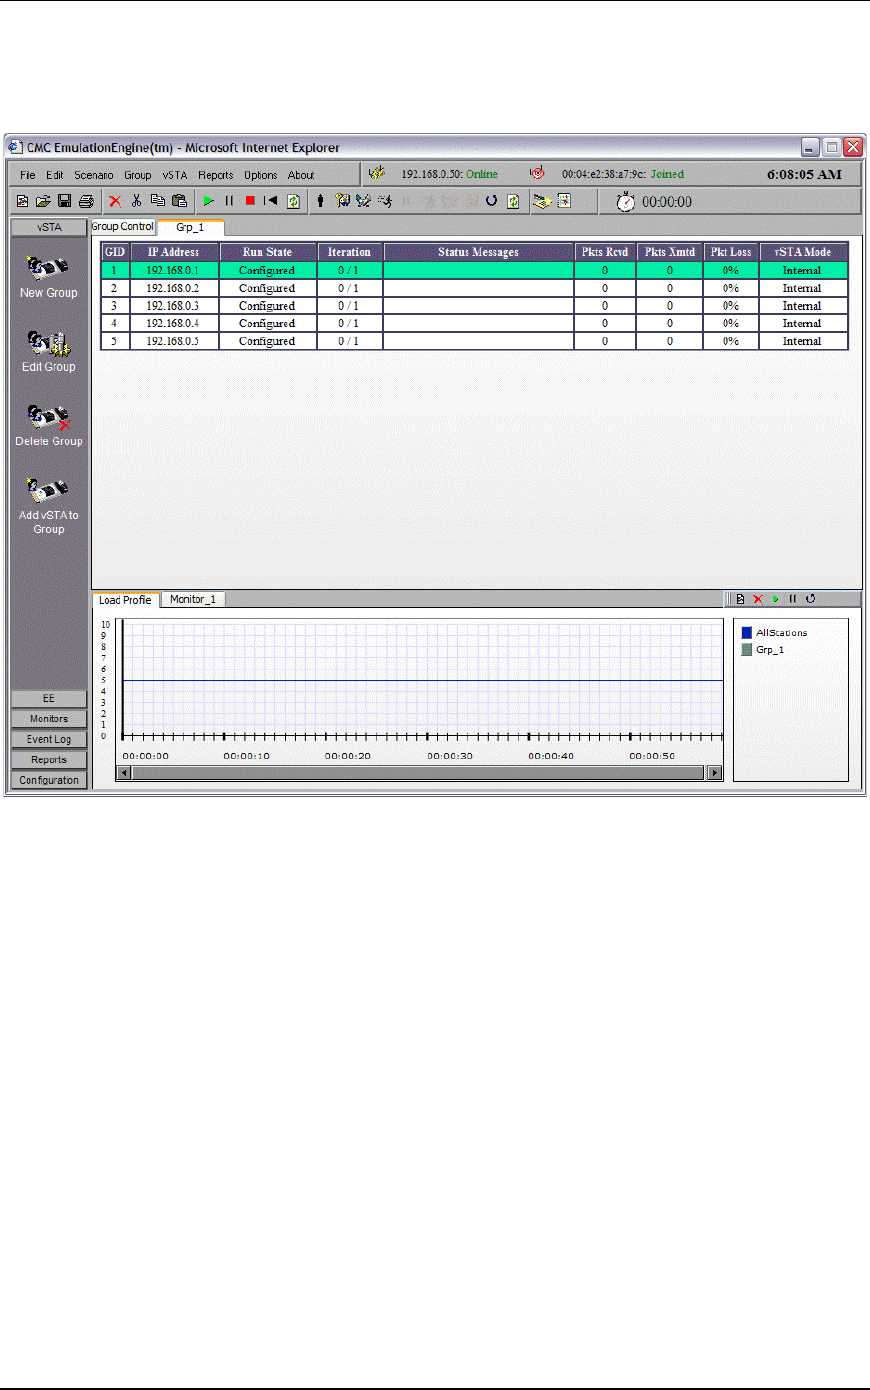
Task: Click the Add vSTA to Group icon
Action: tap(48, 491)
